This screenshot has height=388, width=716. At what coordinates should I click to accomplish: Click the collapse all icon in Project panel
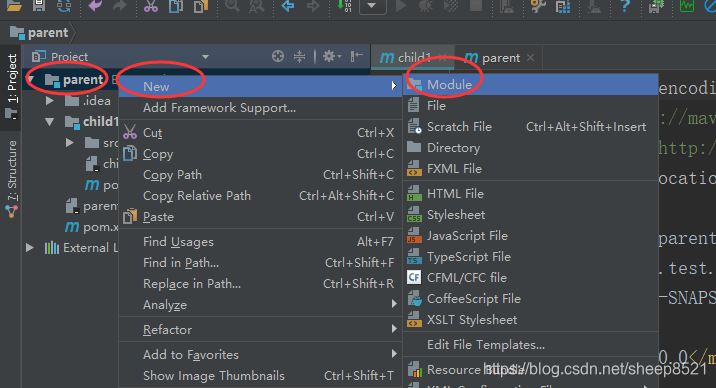click(300, 56)
